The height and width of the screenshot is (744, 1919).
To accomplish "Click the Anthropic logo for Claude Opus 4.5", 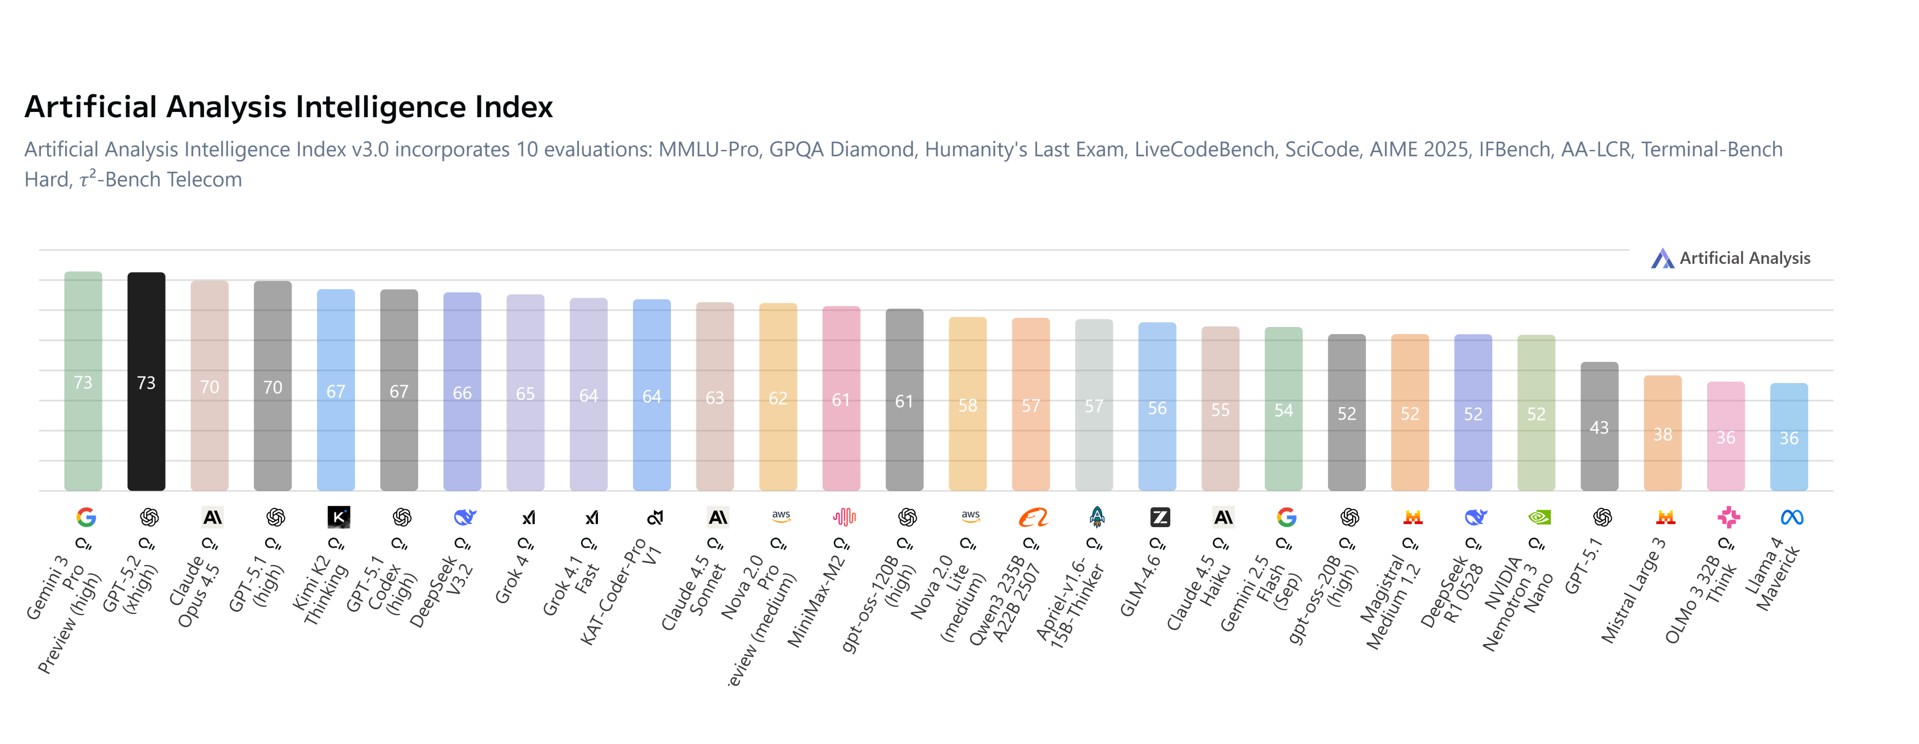I will pos(212,517).
